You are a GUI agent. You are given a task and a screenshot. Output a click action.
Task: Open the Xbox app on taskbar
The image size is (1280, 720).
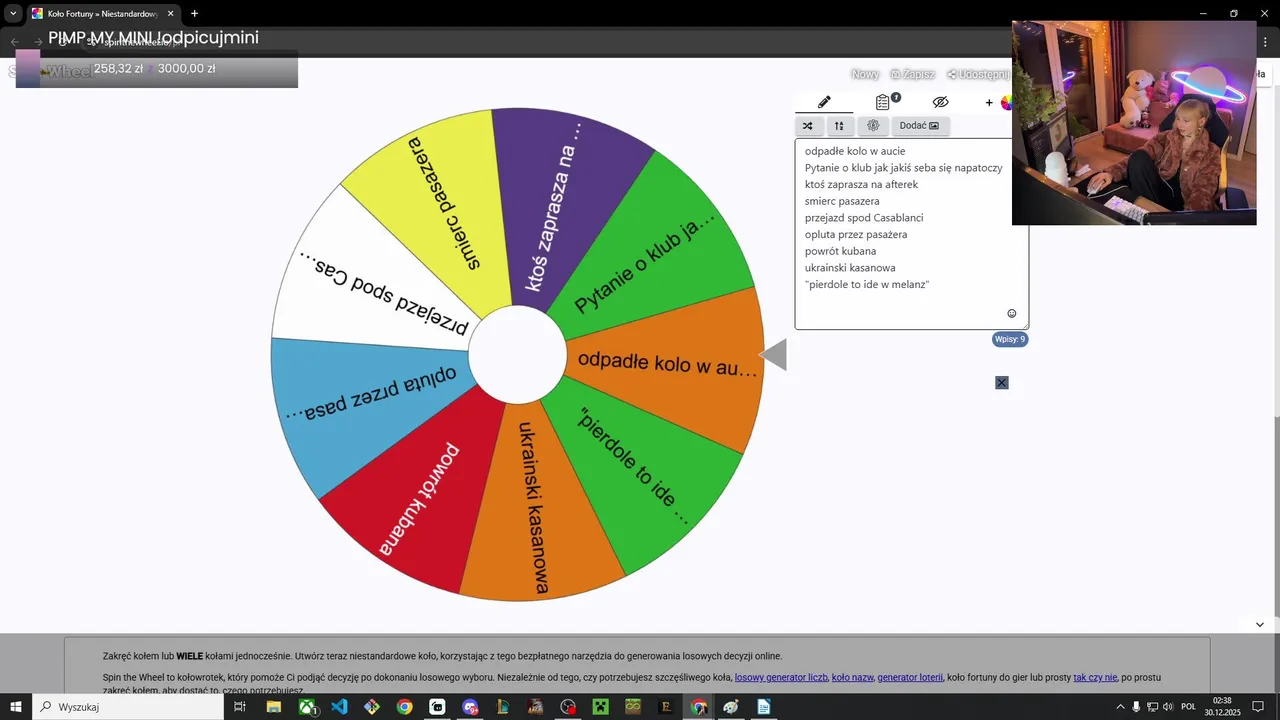click(x=306, y=707)
